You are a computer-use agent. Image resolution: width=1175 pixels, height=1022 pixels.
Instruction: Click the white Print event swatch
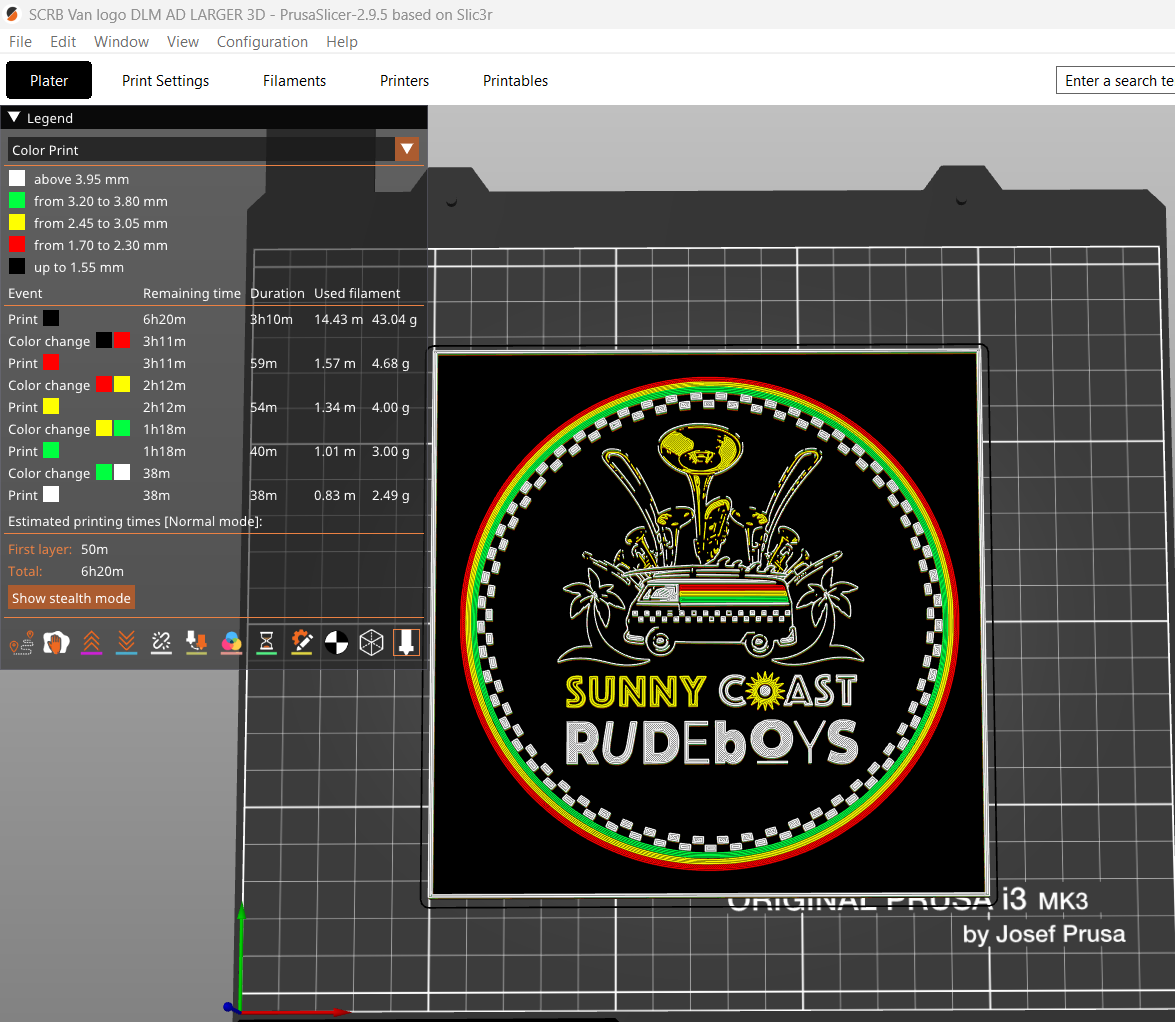pos(51,495)
